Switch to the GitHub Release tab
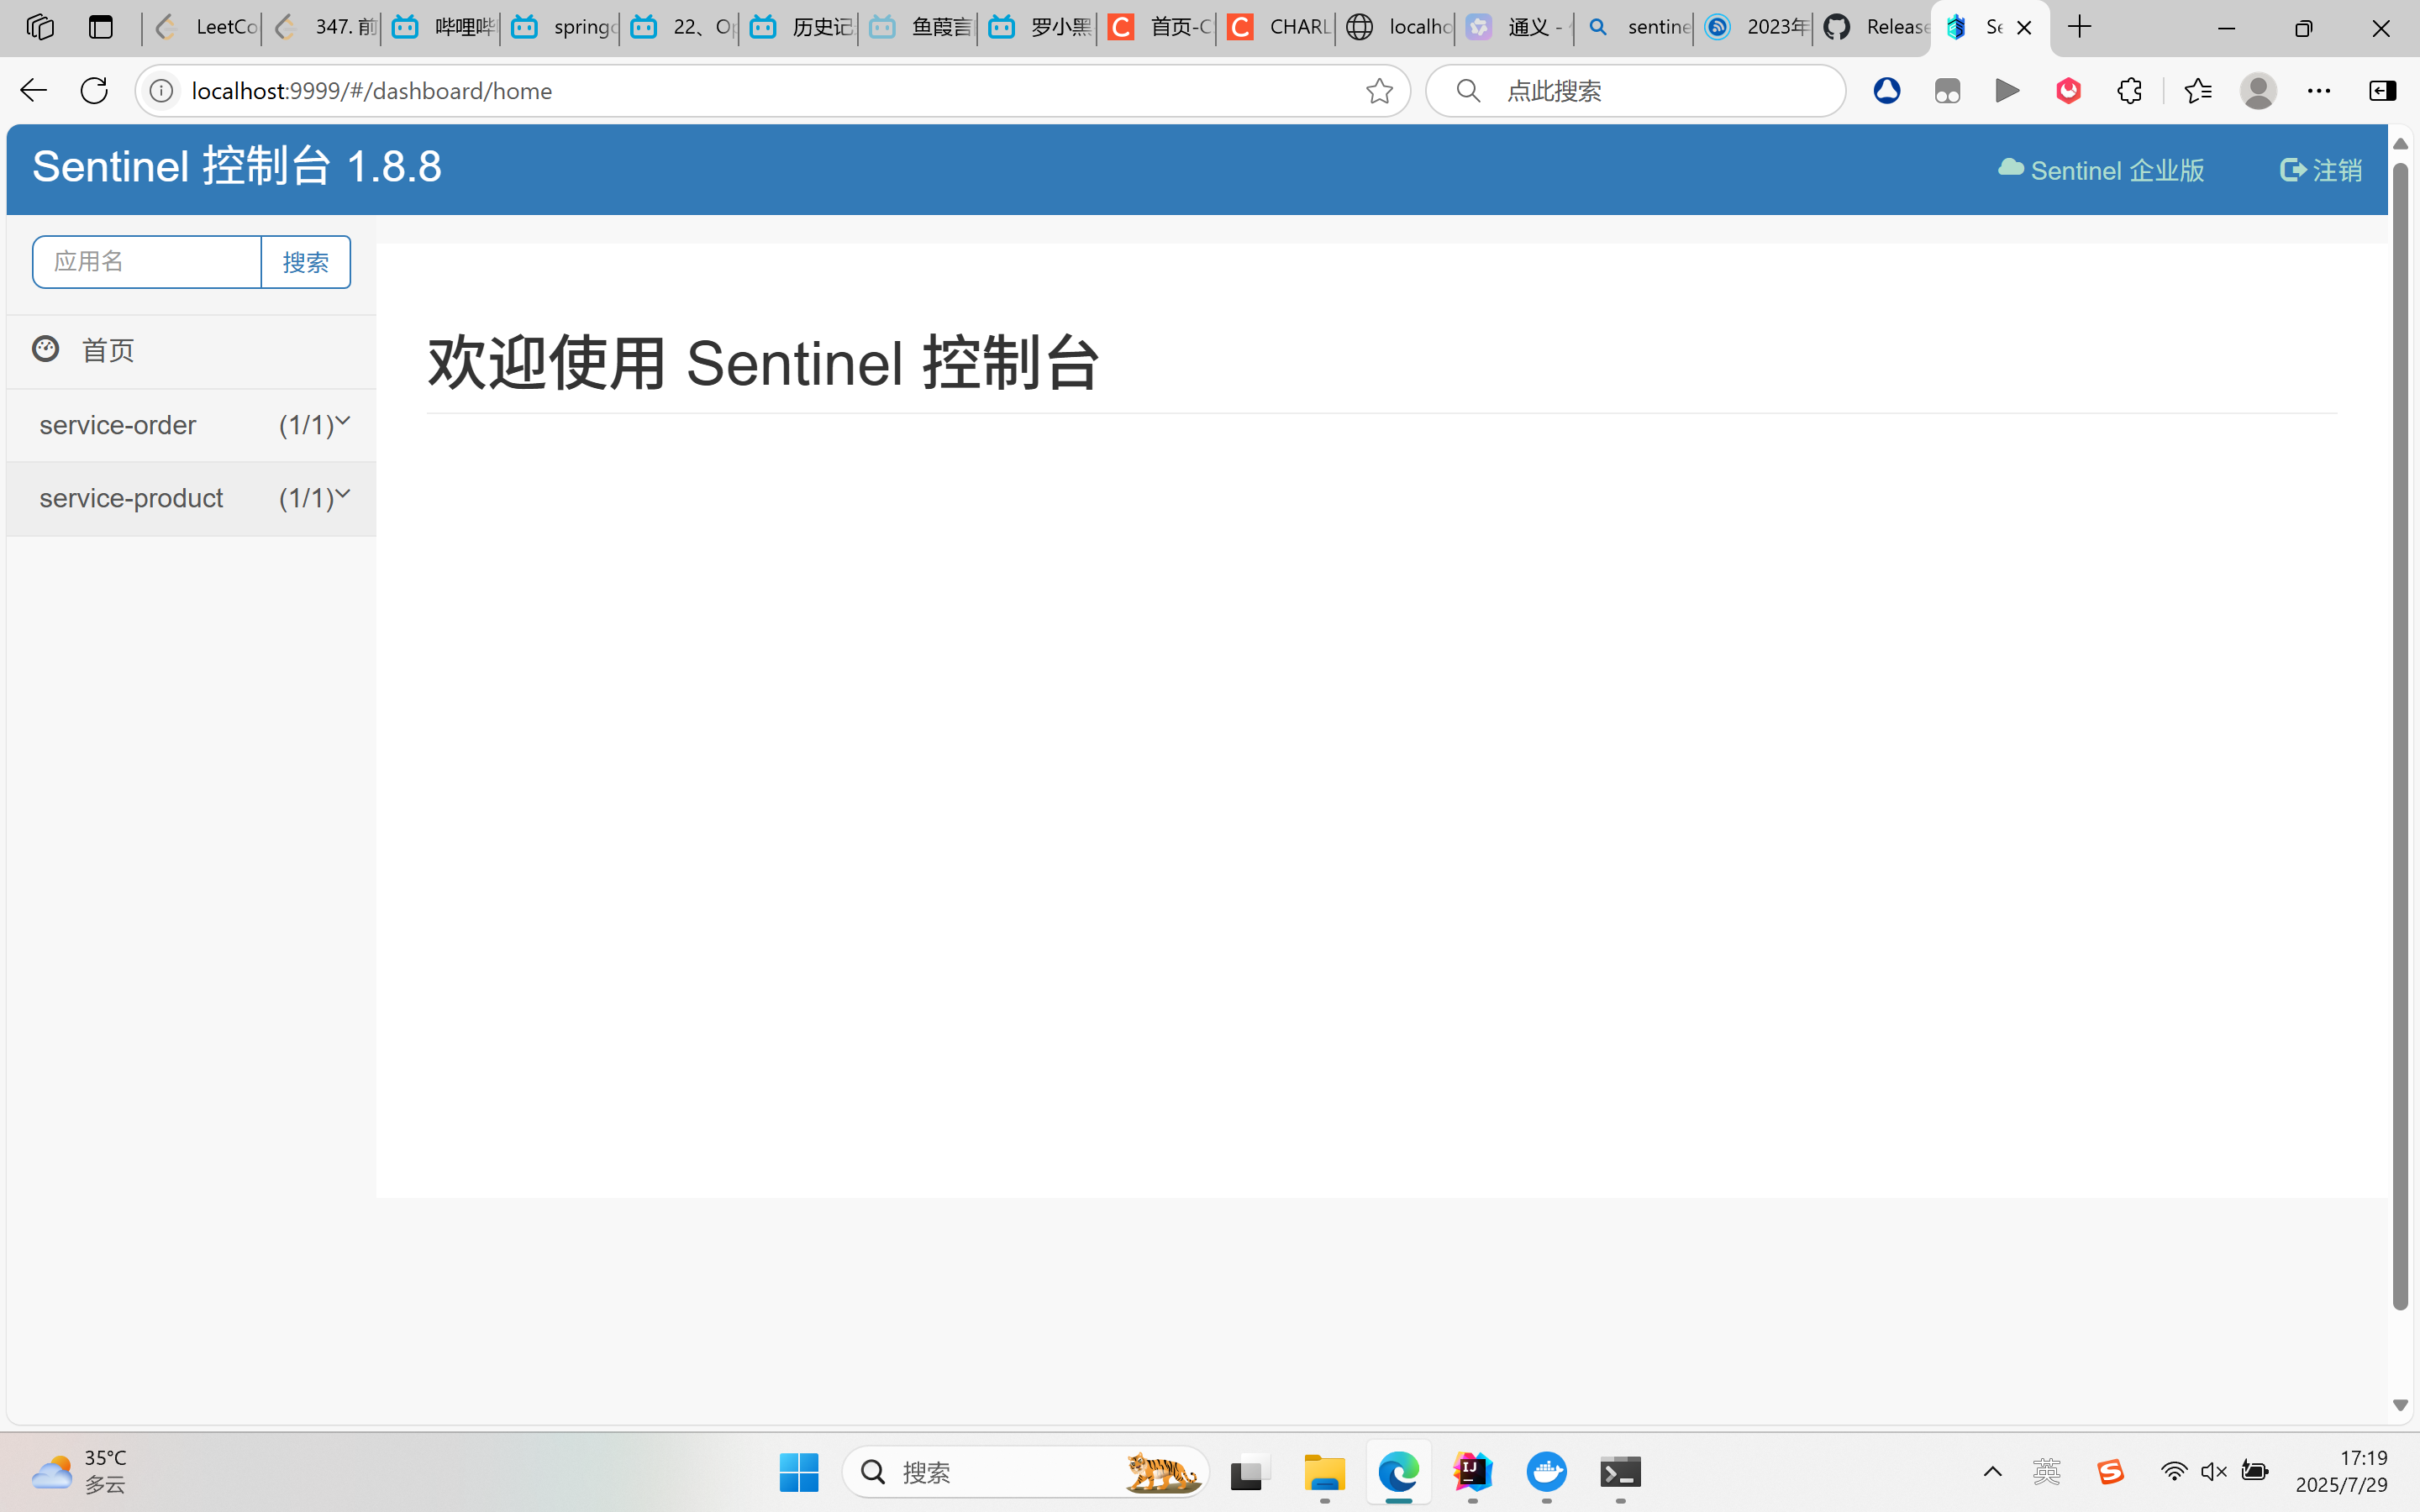The image size is (2420, 1512). 1874,27
